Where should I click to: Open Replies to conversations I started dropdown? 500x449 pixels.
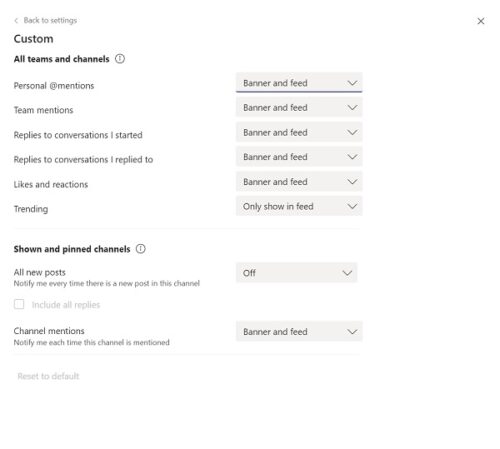(299, 132)
